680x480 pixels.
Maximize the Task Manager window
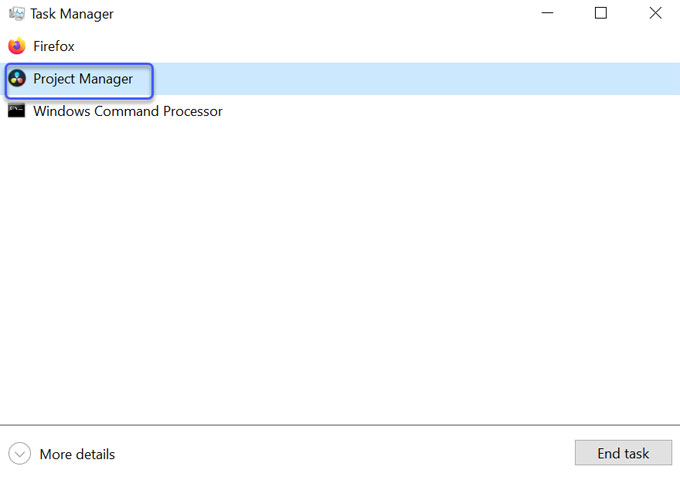(601, 13)
